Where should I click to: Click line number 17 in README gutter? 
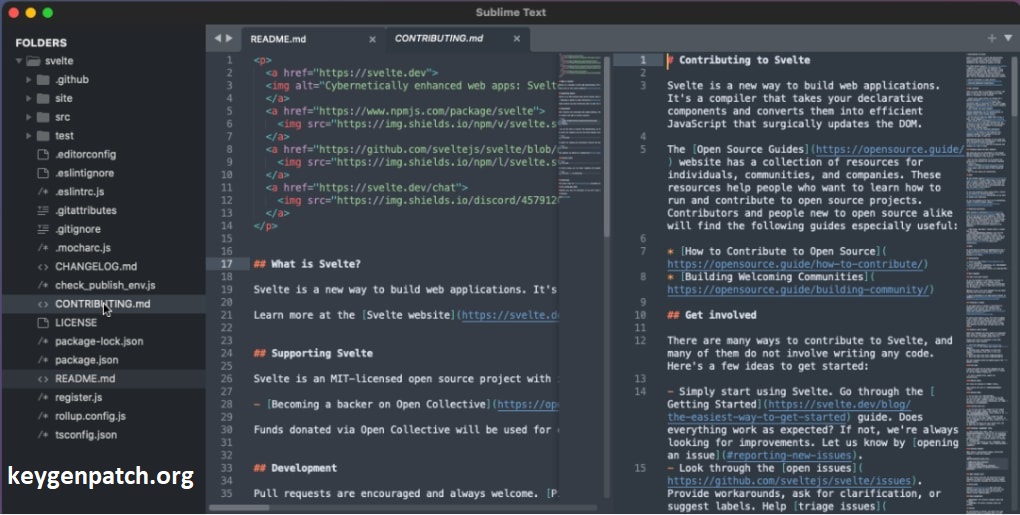point(226,264)
